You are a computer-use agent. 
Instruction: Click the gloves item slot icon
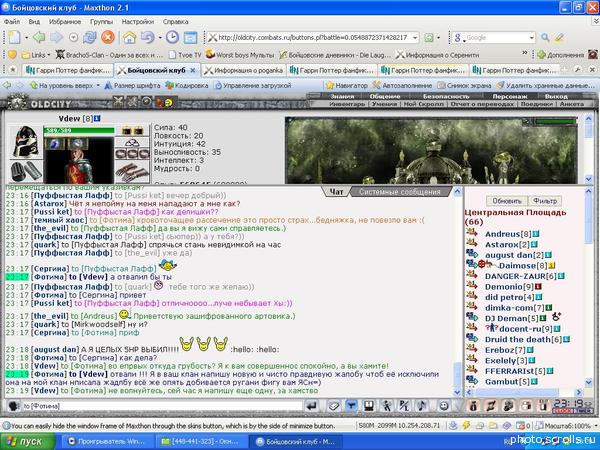tap(132, 171)
